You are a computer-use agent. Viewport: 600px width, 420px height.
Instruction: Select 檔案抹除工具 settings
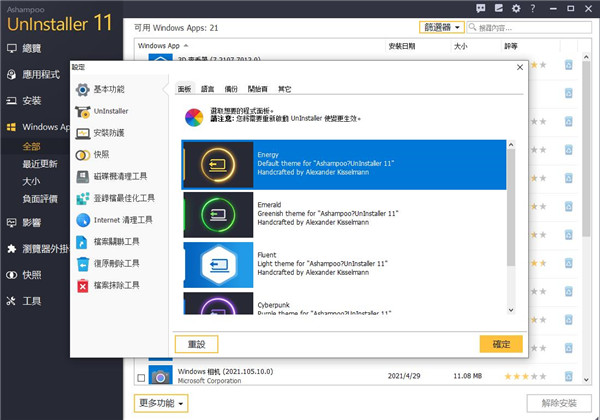[108, 285]
